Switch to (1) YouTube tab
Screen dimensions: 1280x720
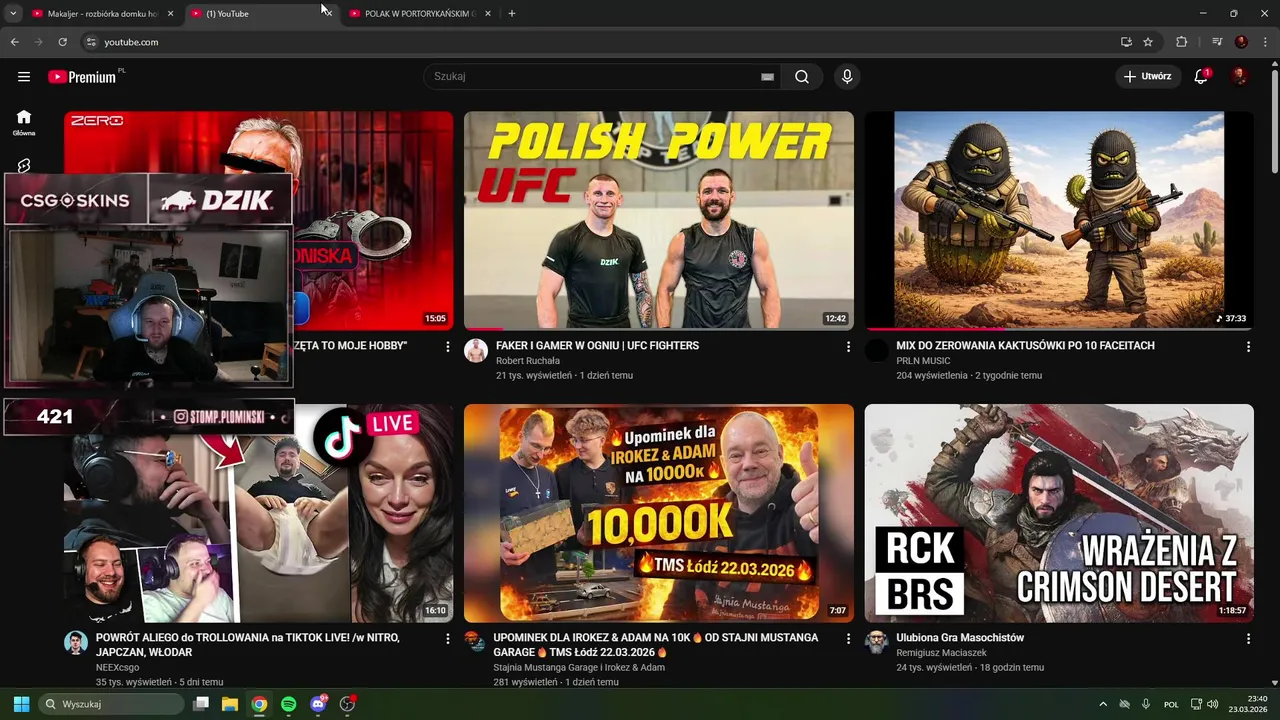[x=260, y=14]
